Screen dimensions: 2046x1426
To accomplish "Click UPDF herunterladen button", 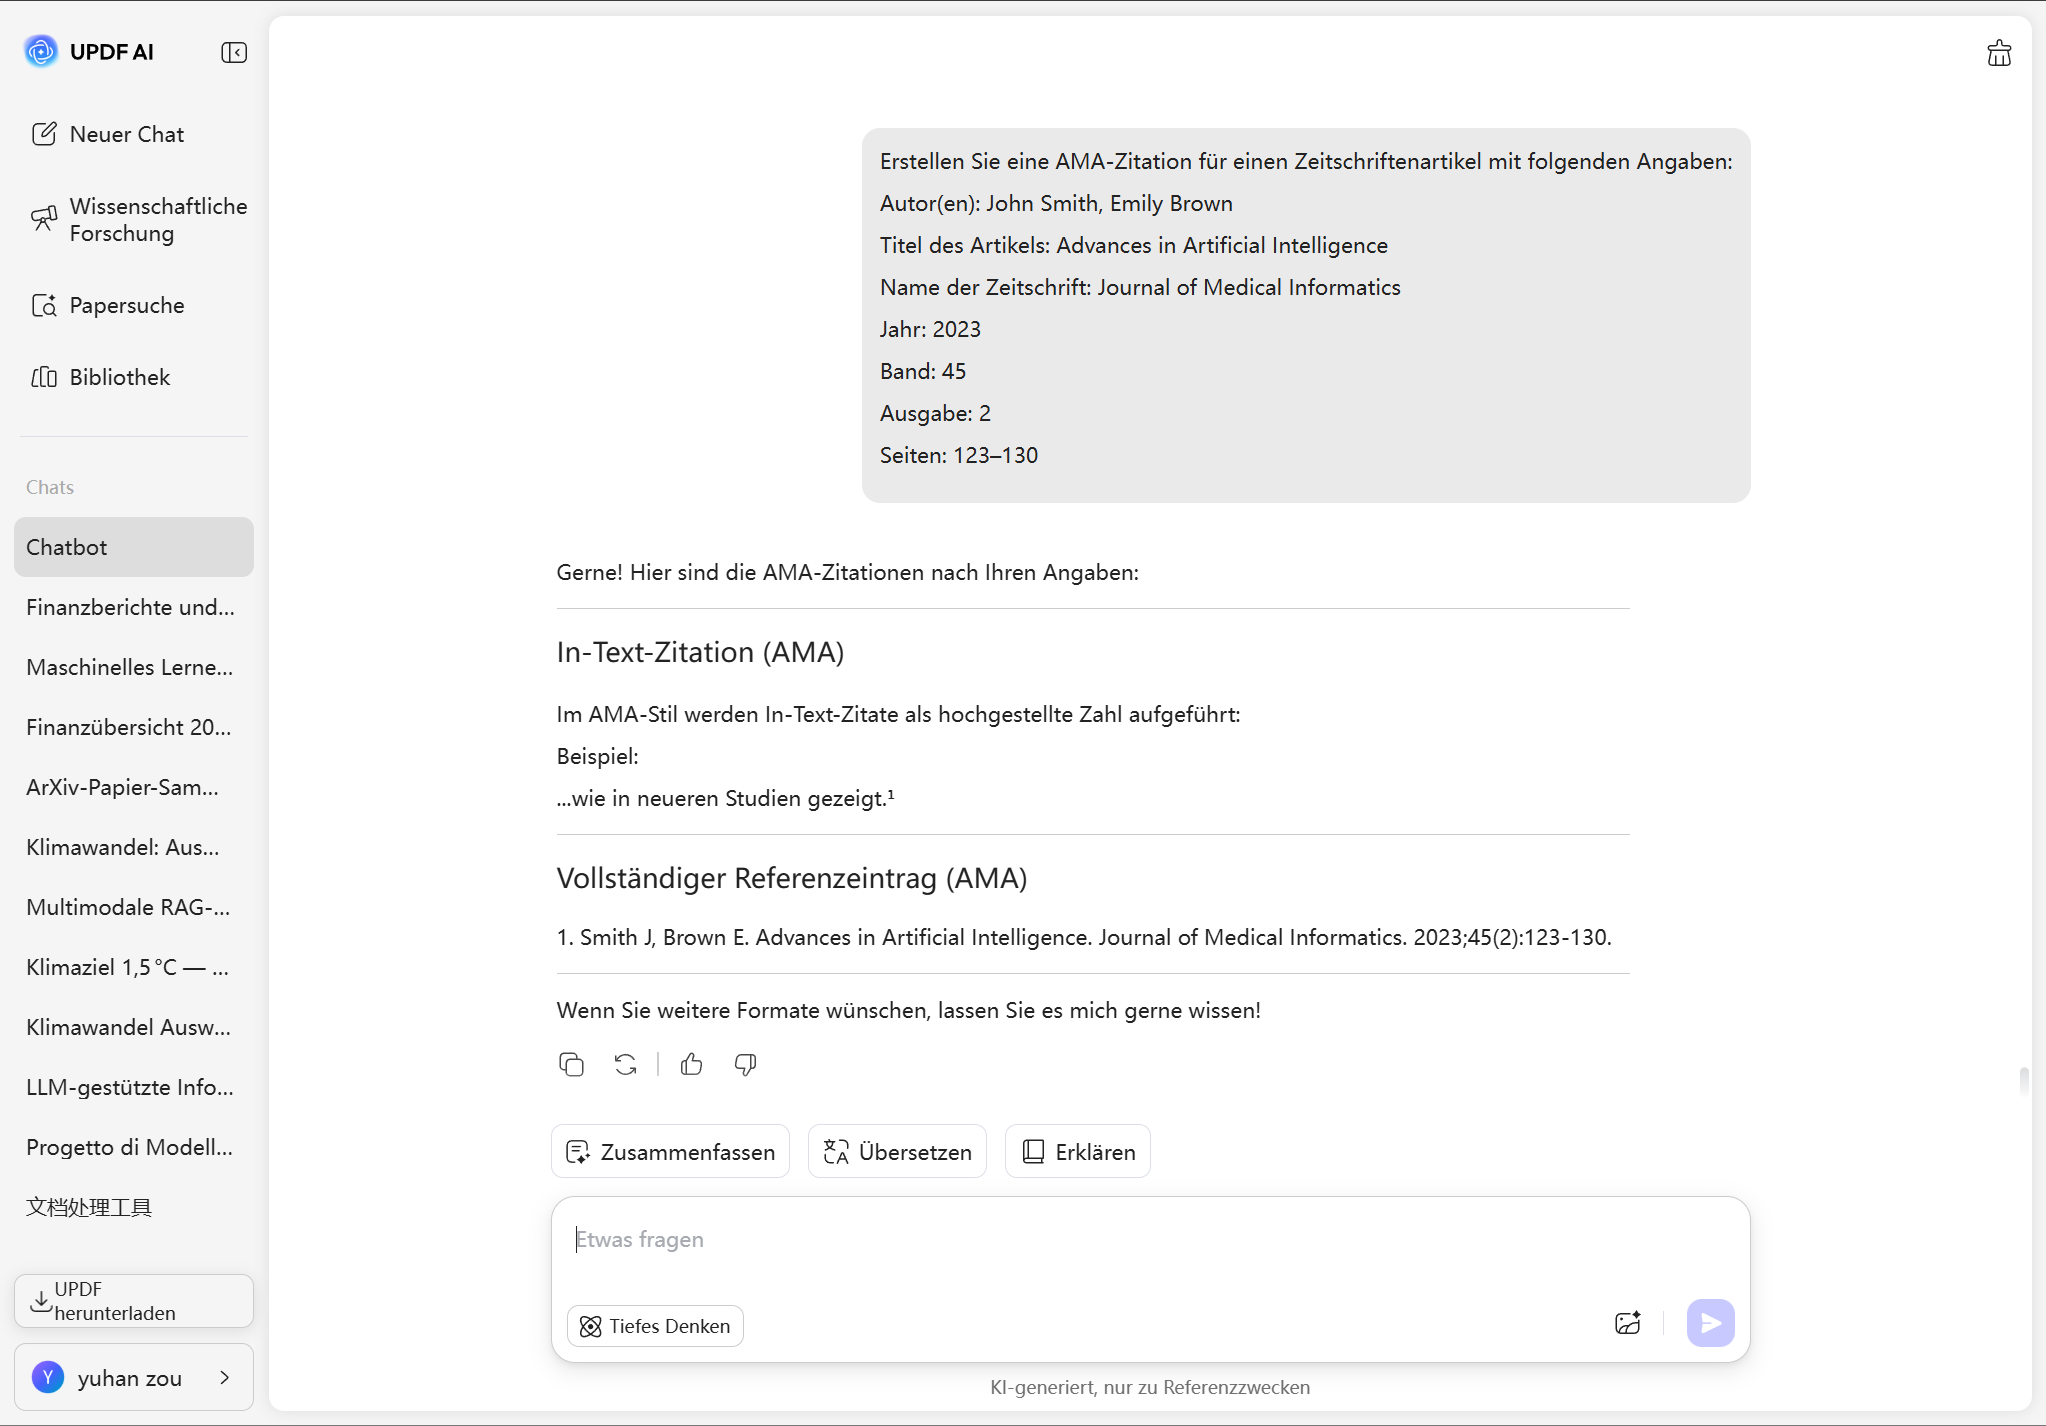I will pyautogui.click(x=134, y=1300).
